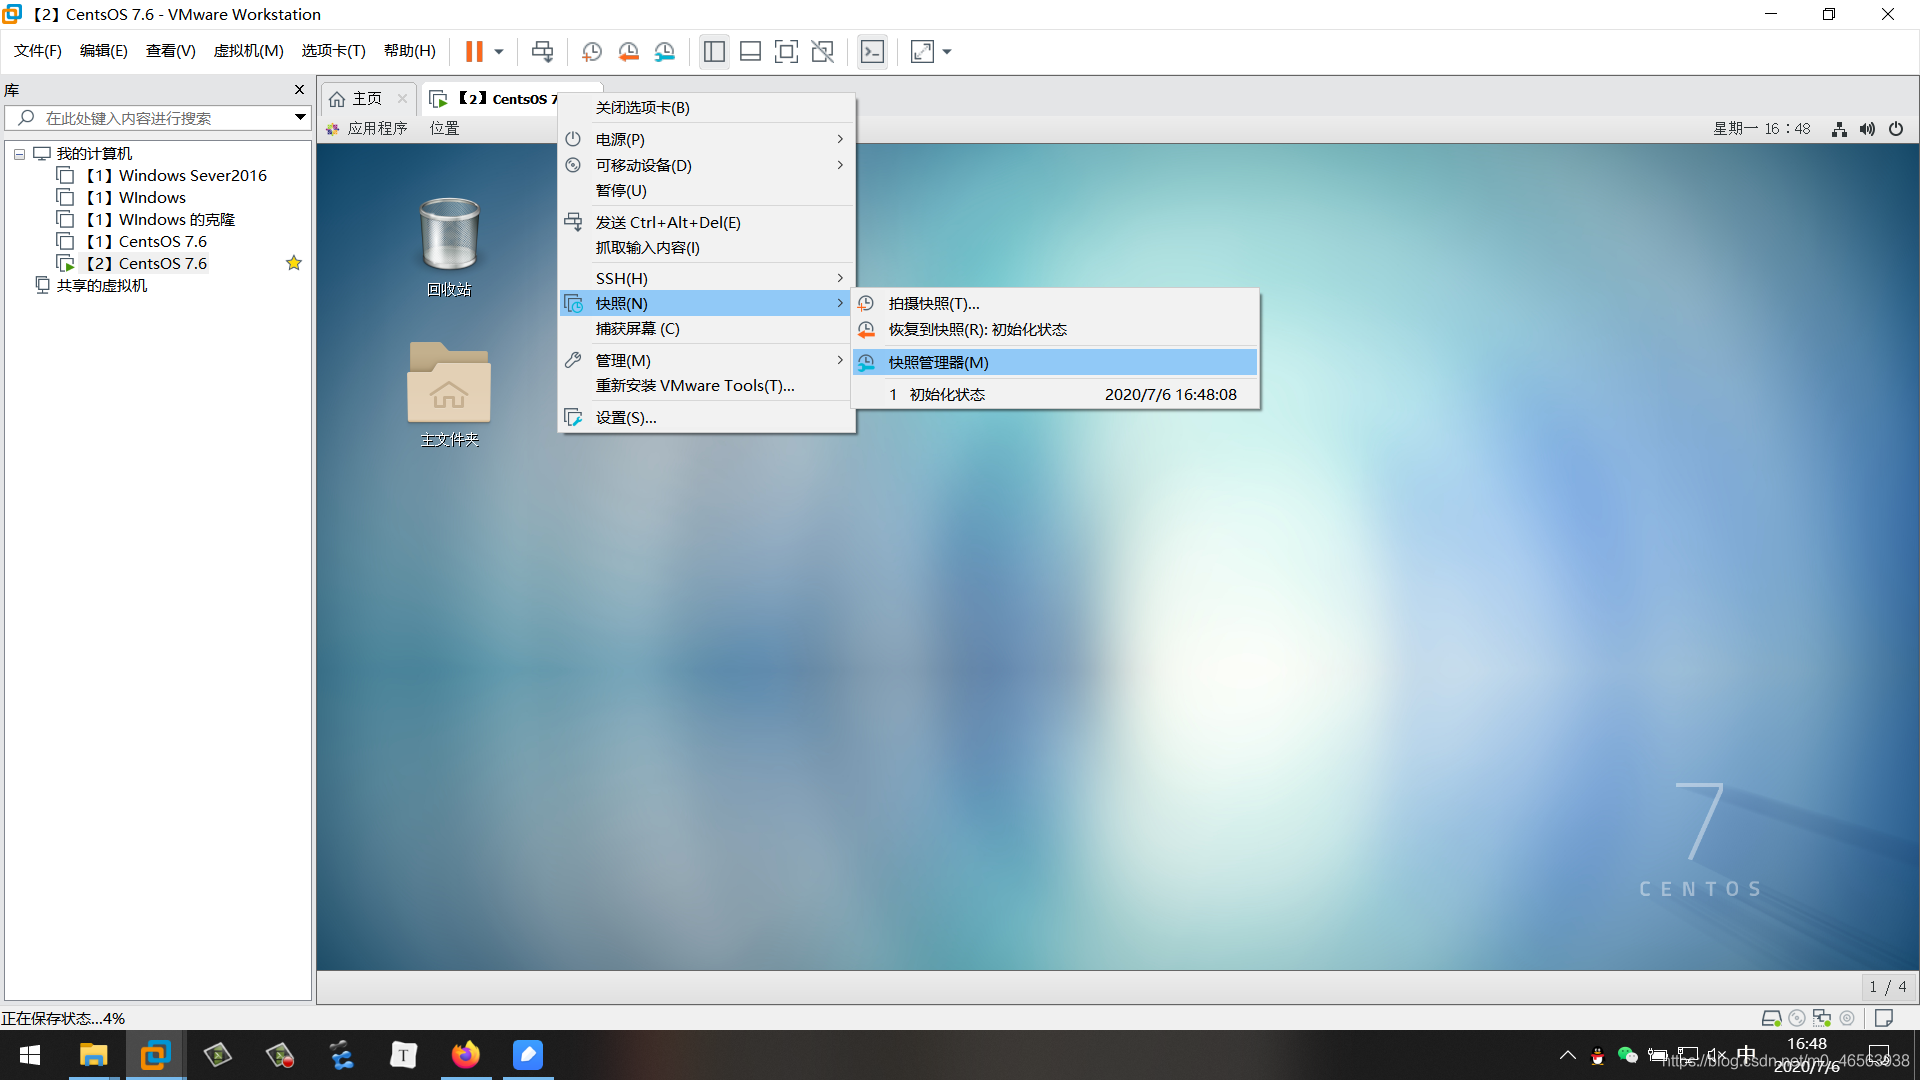This screenshot has height=1080, width=1920.
Task: Click the CentOS network status icon
Action: 1839,129
